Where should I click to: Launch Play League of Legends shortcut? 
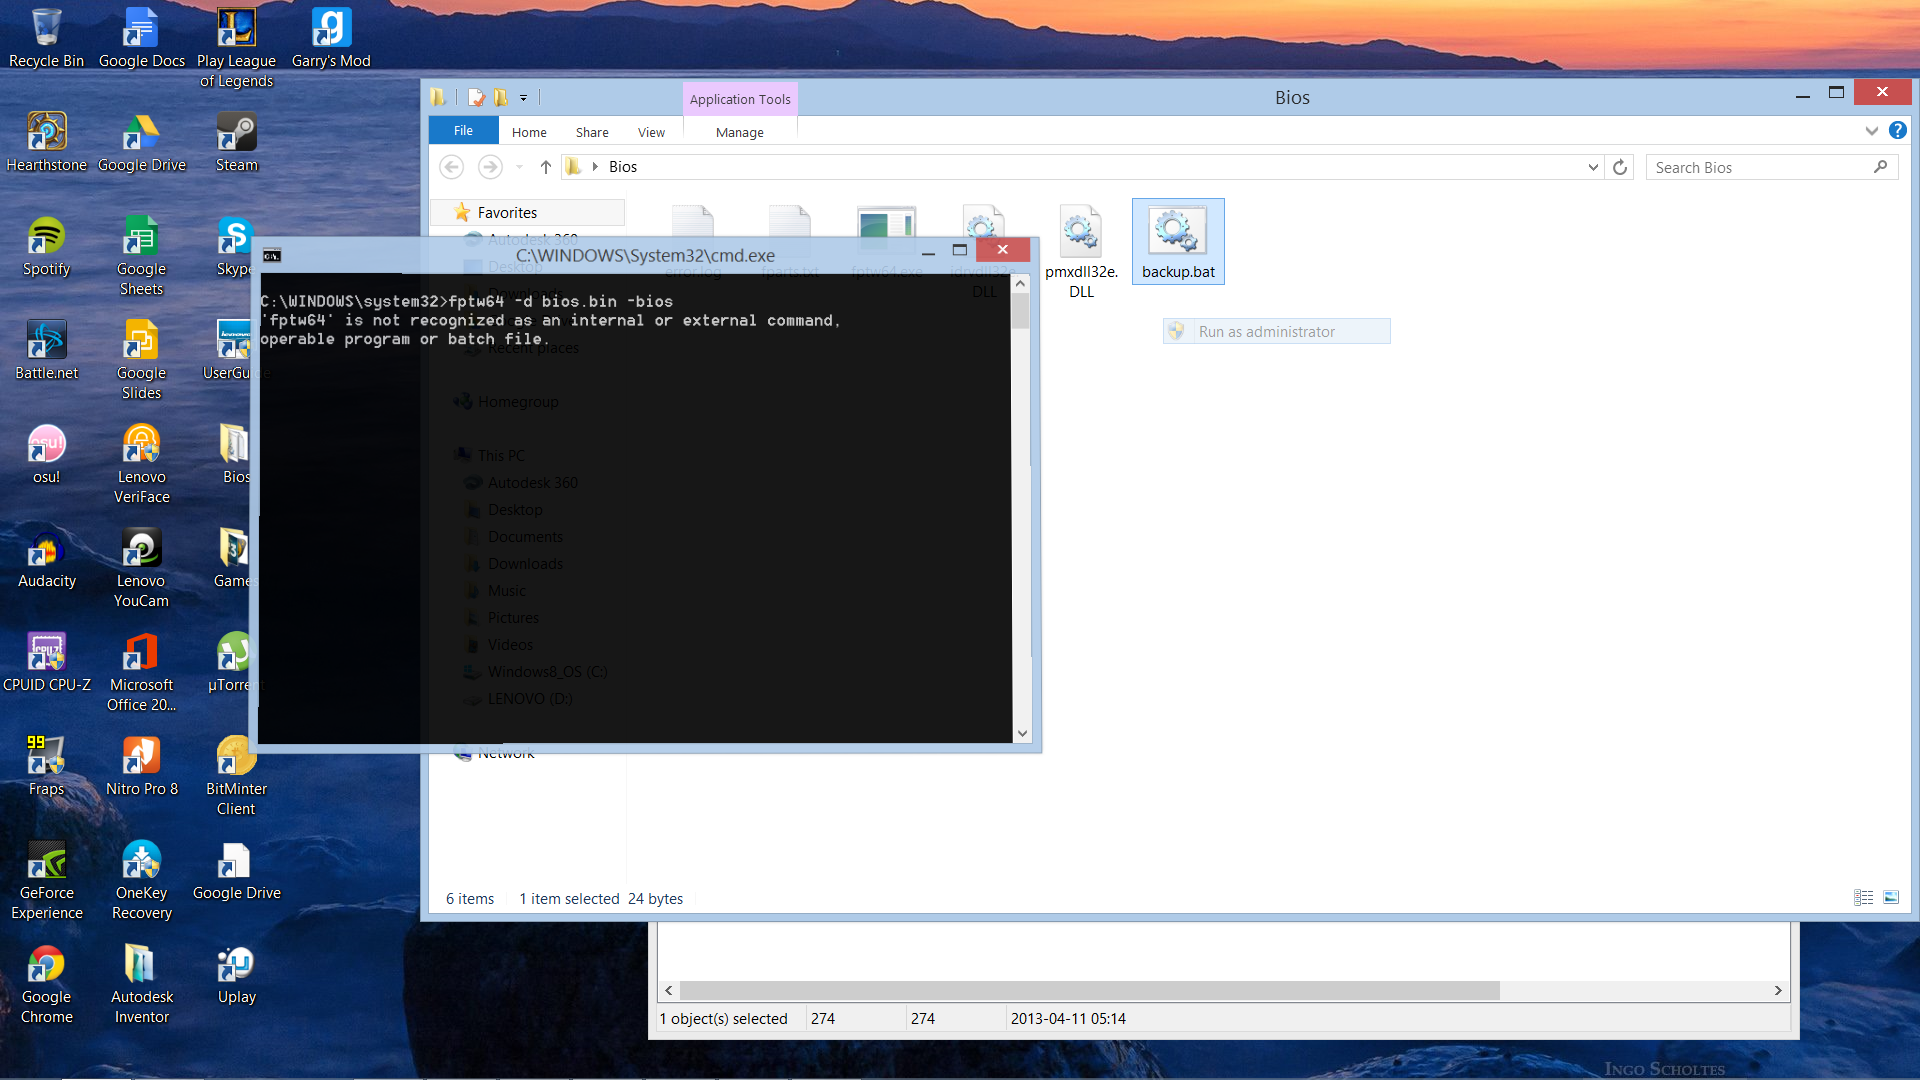pyautogui.click(x=236, y=48)
